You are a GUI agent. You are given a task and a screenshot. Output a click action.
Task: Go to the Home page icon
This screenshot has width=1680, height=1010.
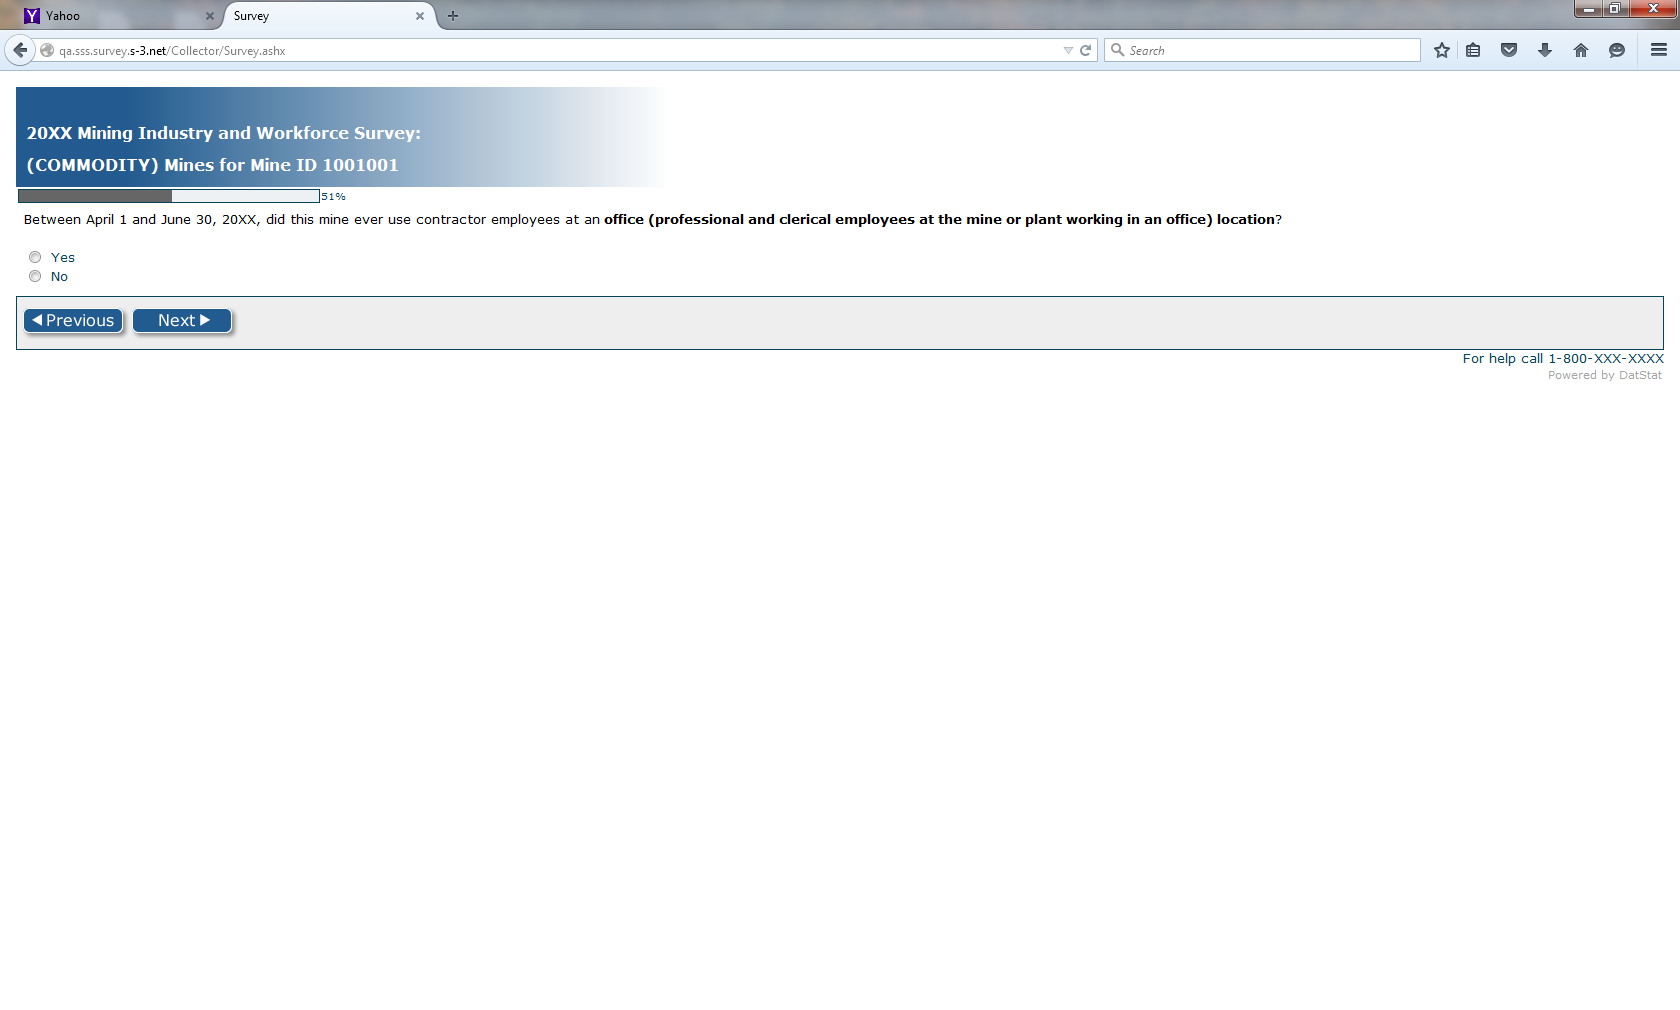[x=1581, y=50]
